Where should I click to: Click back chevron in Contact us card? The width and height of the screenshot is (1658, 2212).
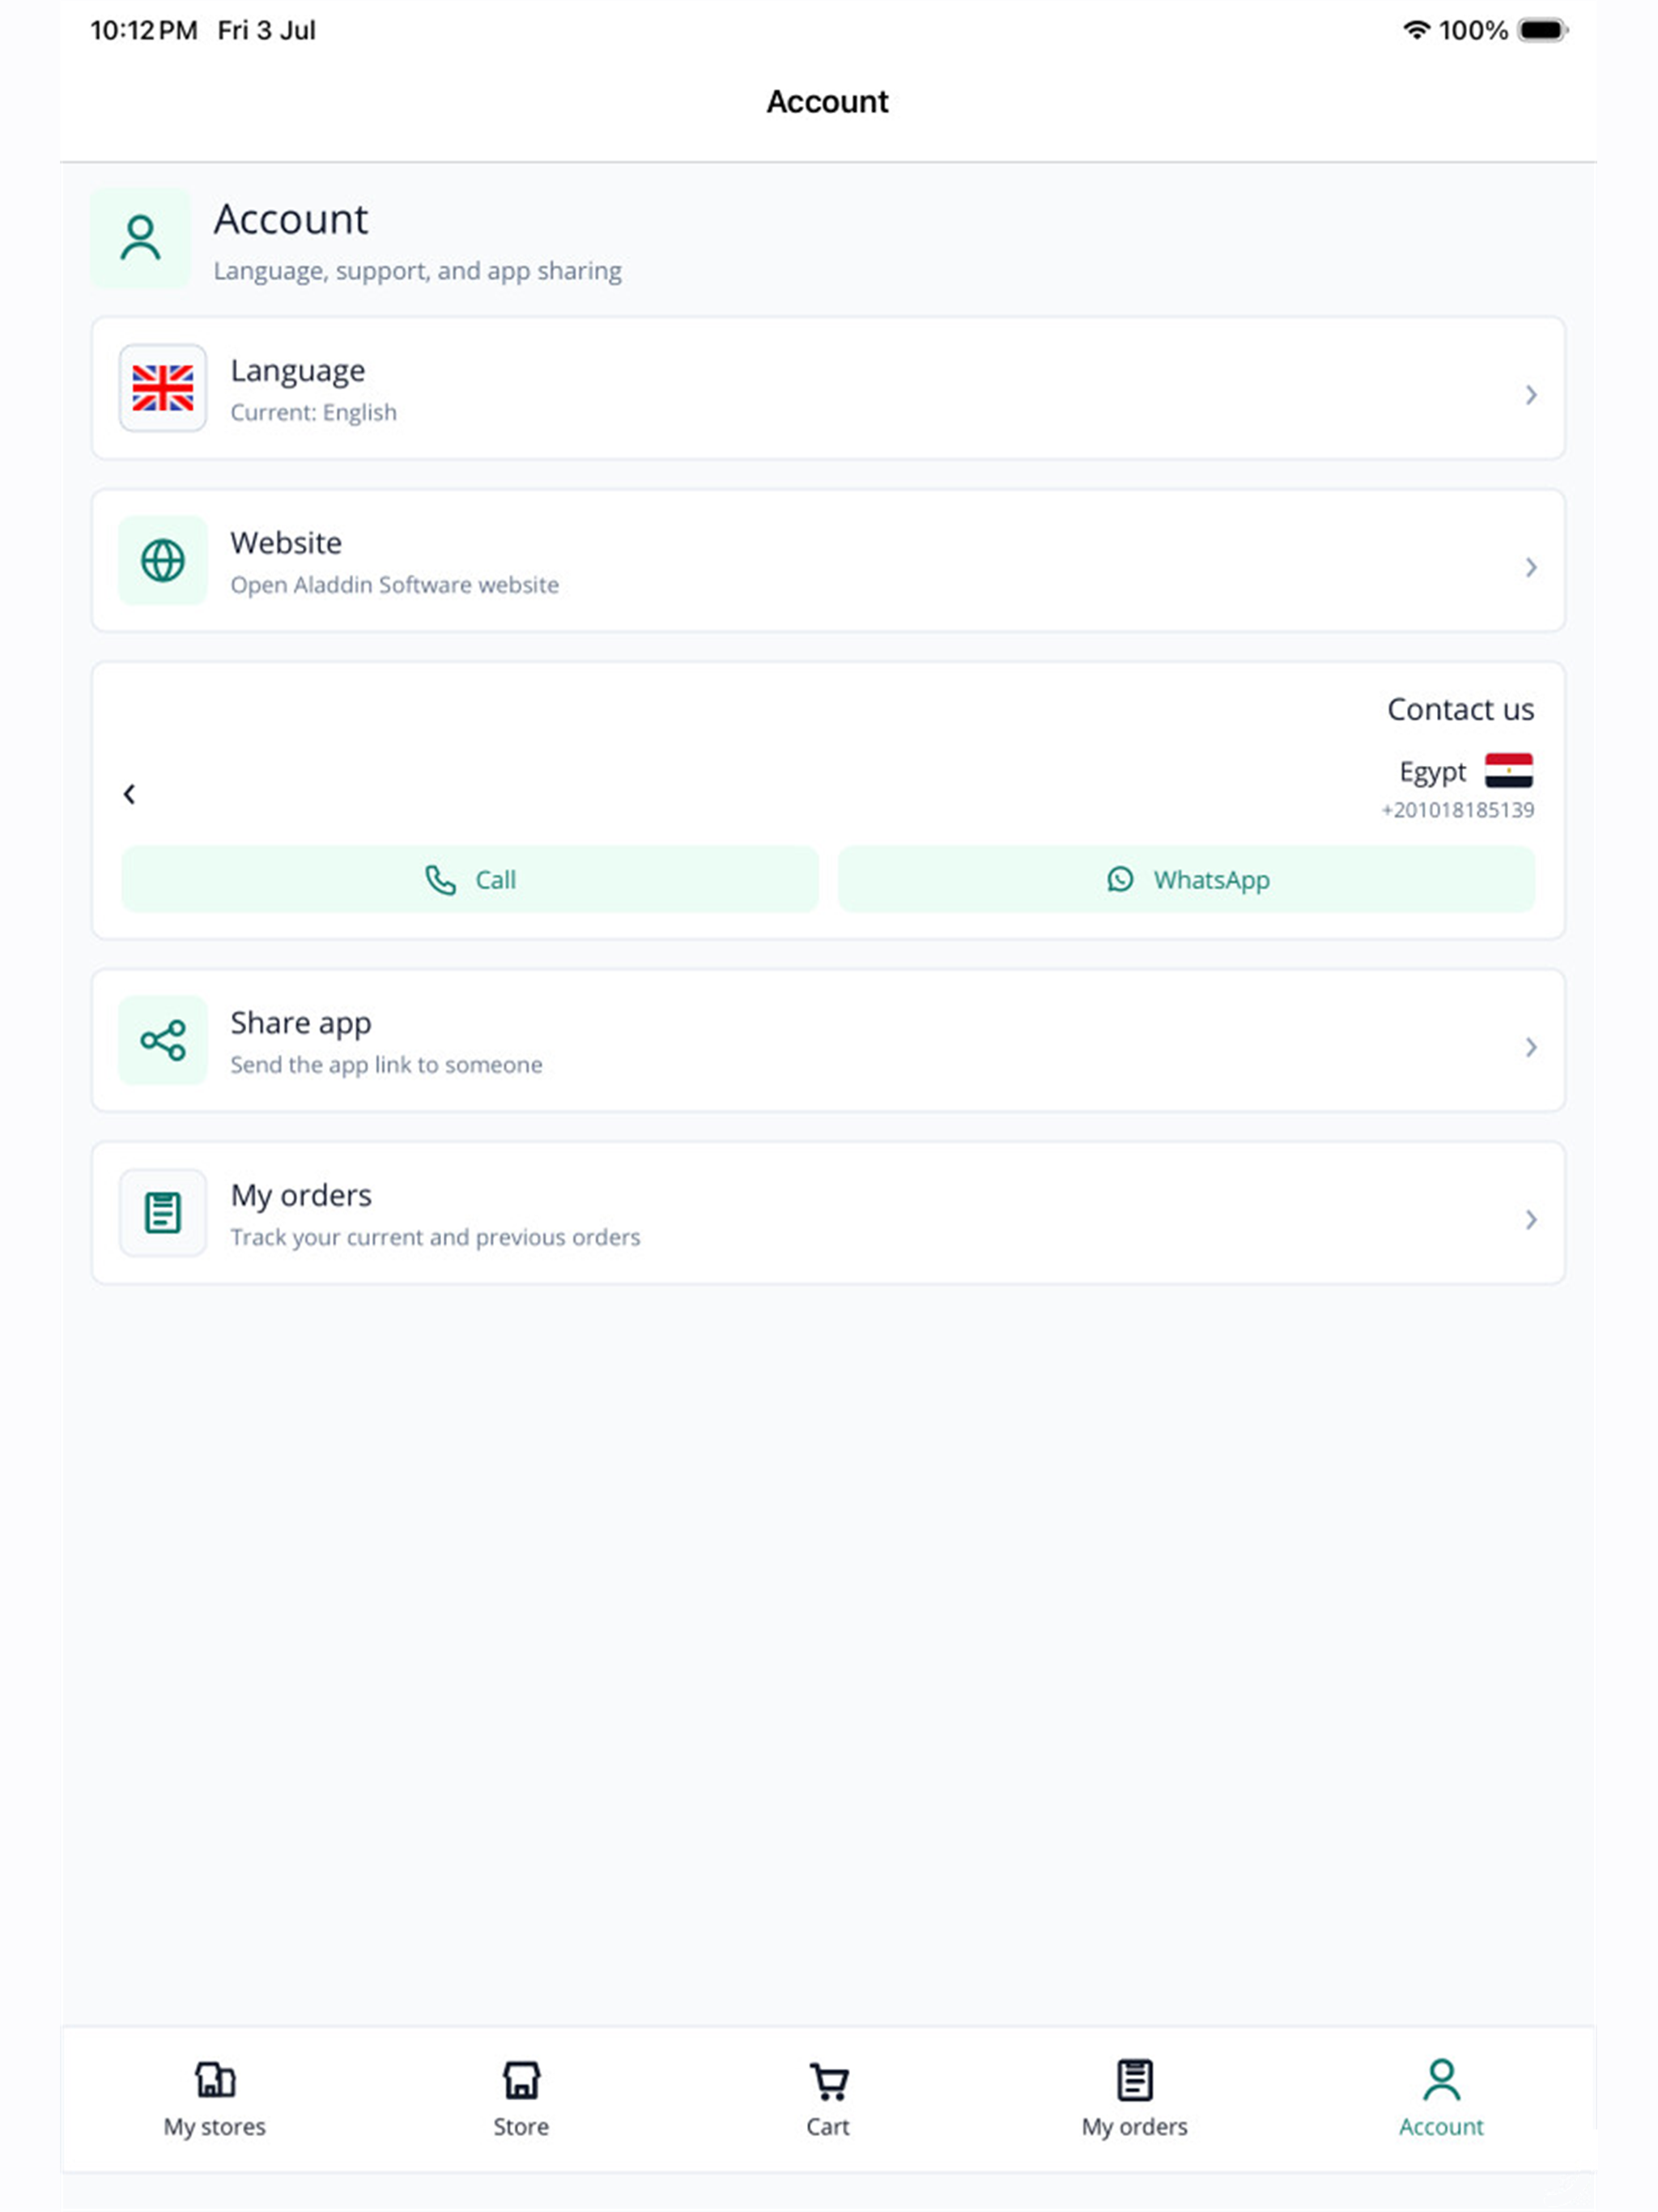(x=129, y=794)
